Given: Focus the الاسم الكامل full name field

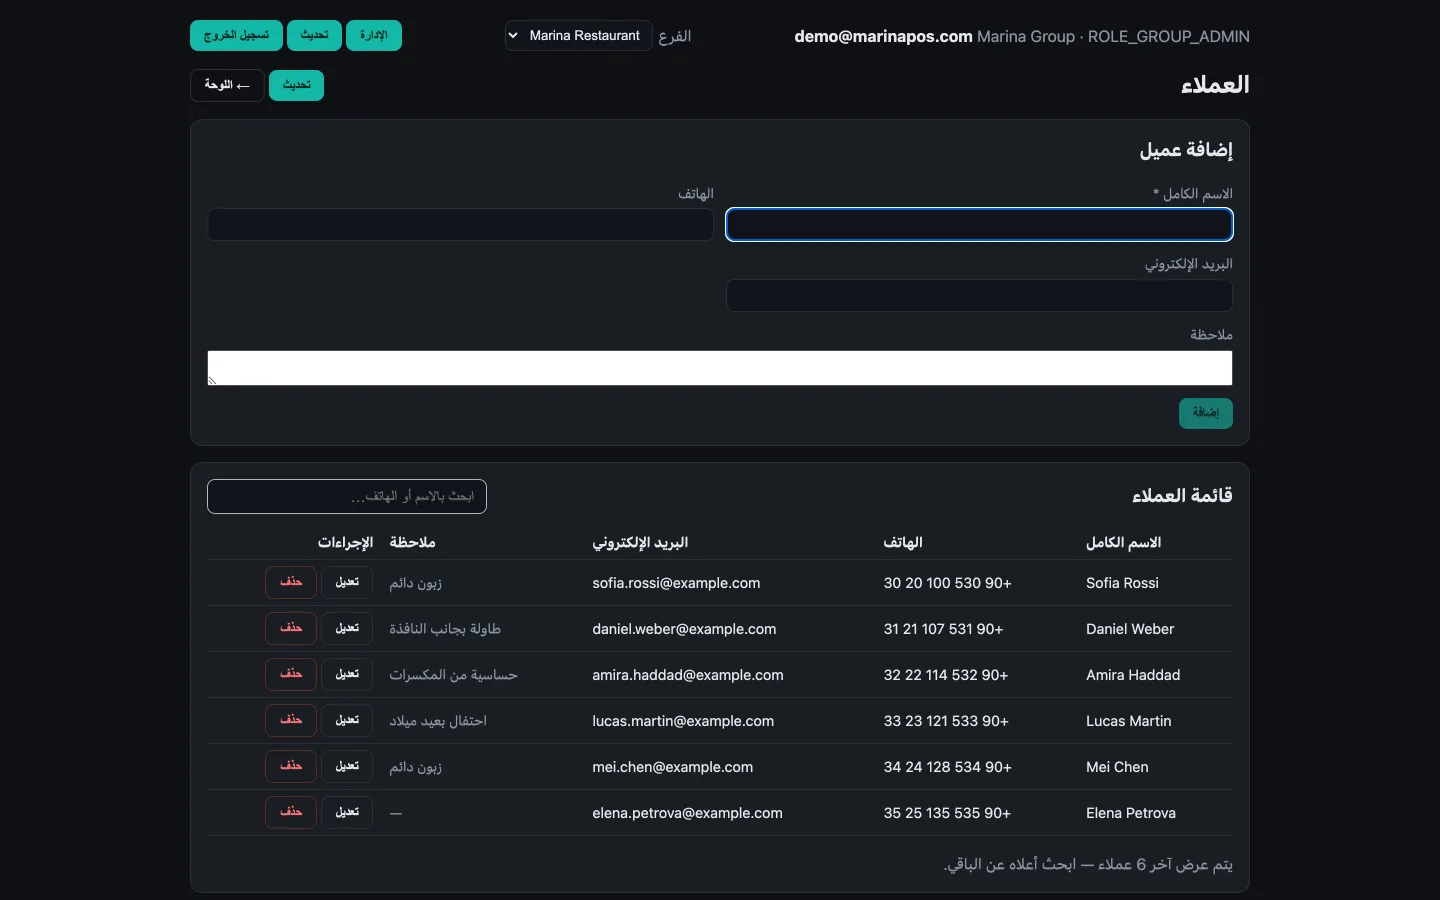Looking at the screenshot, I should [979, 225].
